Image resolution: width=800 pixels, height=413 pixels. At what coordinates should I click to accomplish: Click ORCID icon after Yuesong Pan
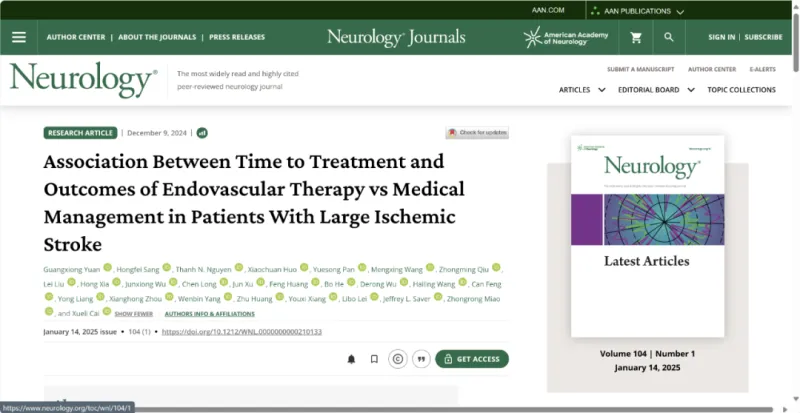(362, 268)
